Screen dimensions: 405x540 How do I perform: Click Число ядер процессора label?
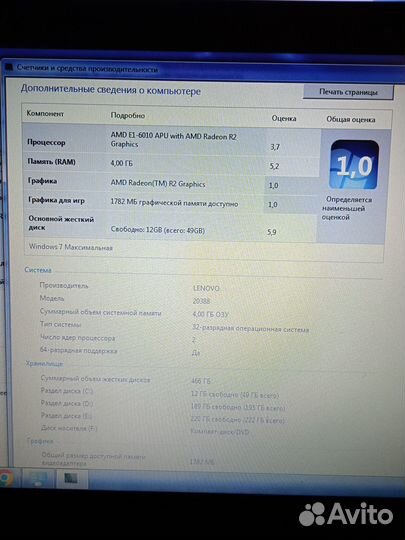[77, 338]
